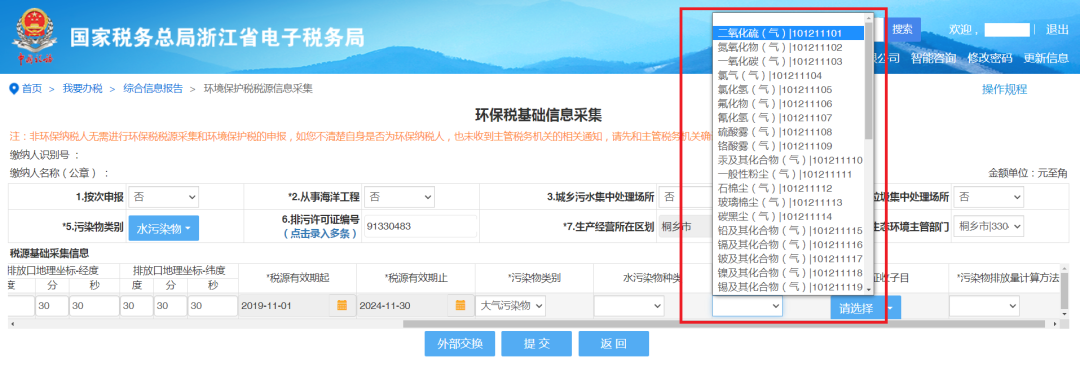This screenshot has width=1080, height=375.
Task: Select 氮氧化物（气）|101211102 option
Action: coord(788,48)
